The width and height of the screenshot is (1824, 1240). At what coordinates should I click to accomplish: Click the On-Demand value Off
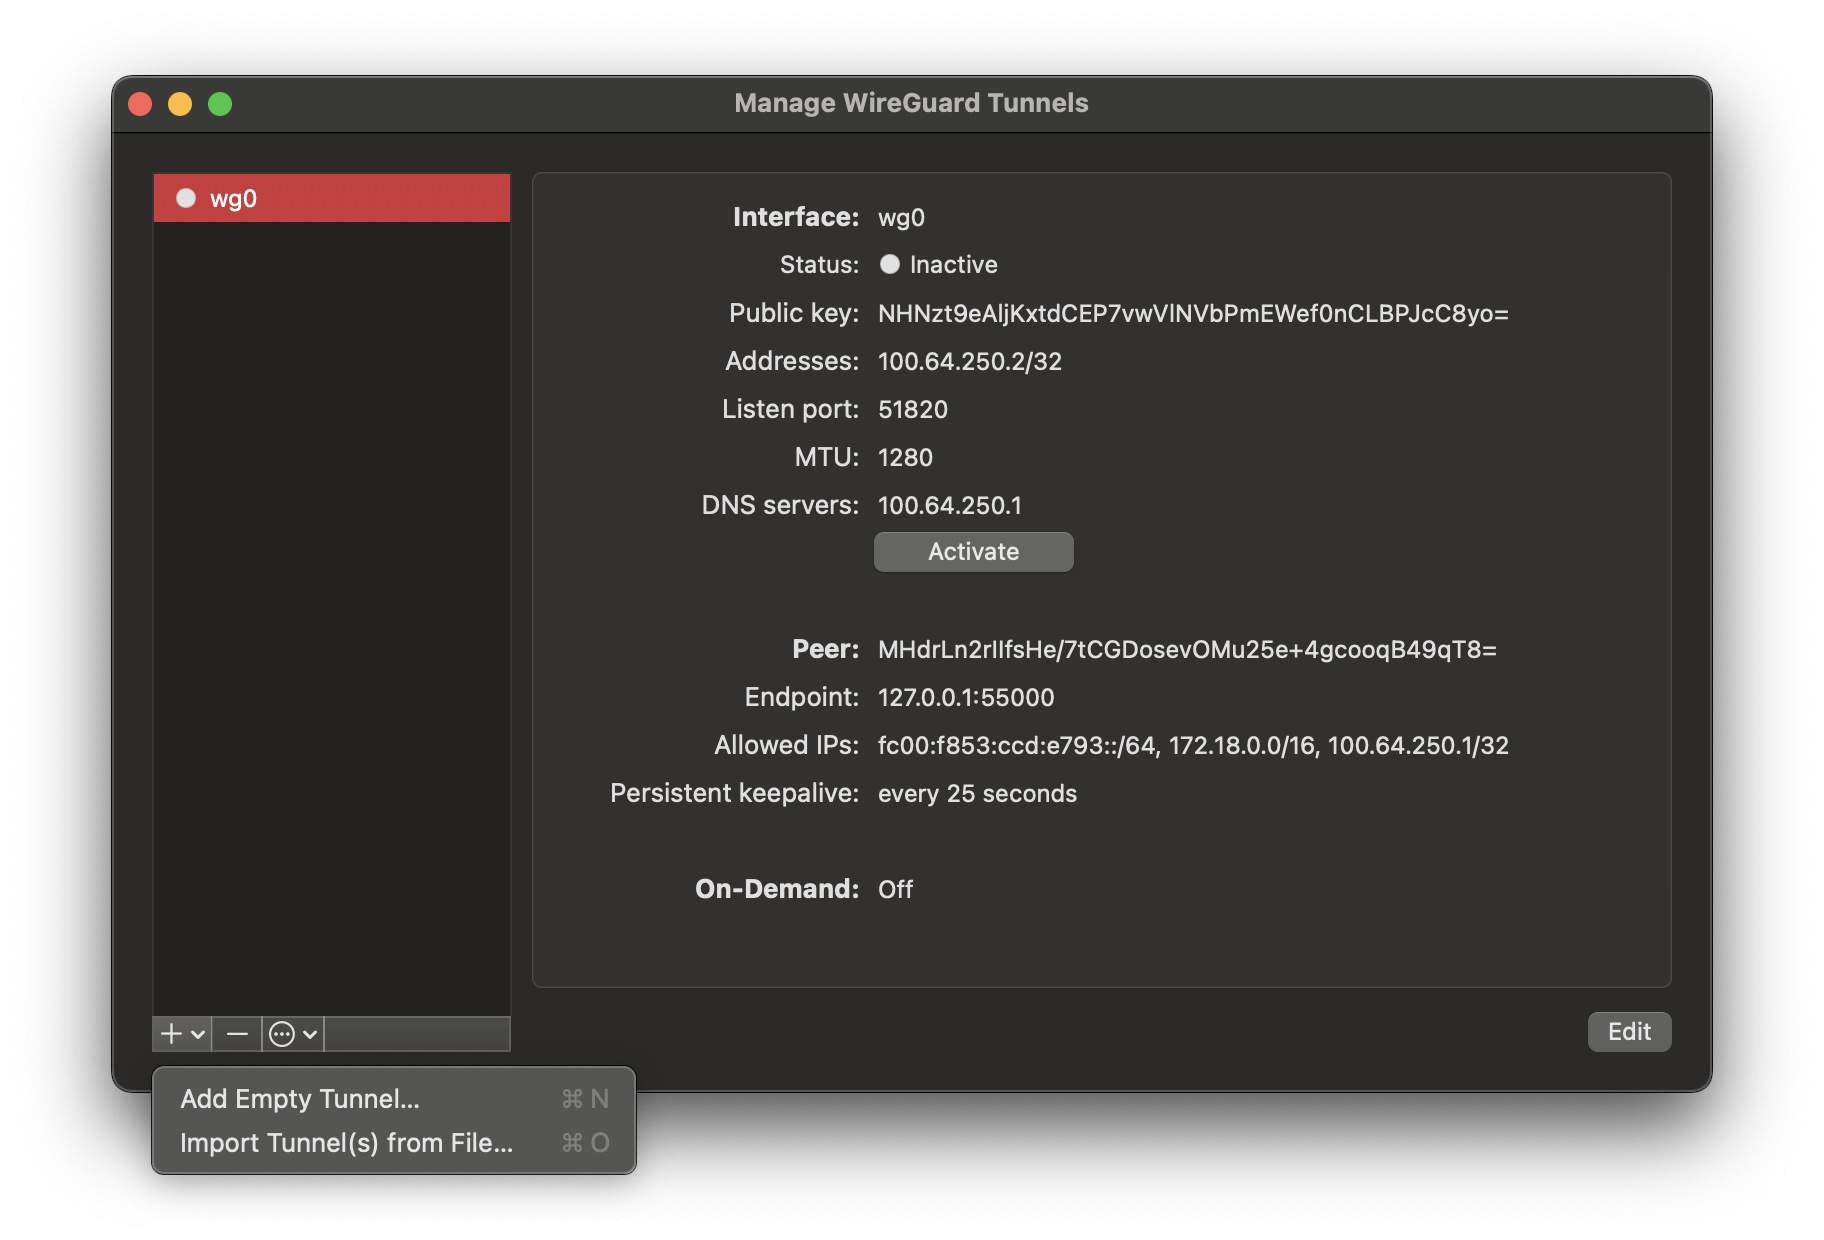point(895,889)
